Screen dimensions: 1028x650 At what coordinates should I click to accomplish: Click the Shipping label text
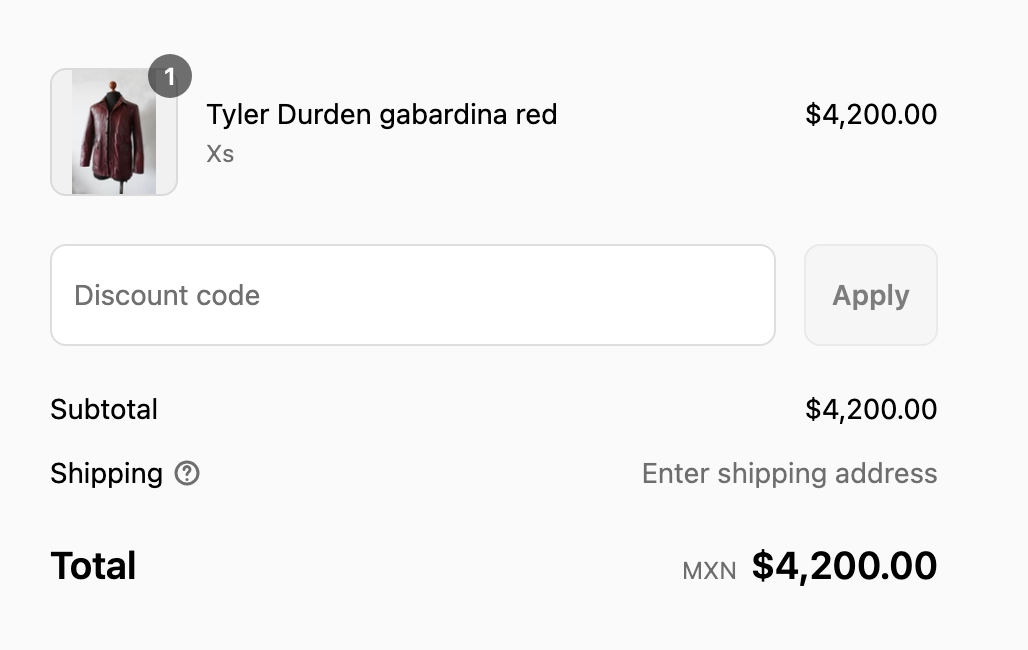[x=107, y=474]
